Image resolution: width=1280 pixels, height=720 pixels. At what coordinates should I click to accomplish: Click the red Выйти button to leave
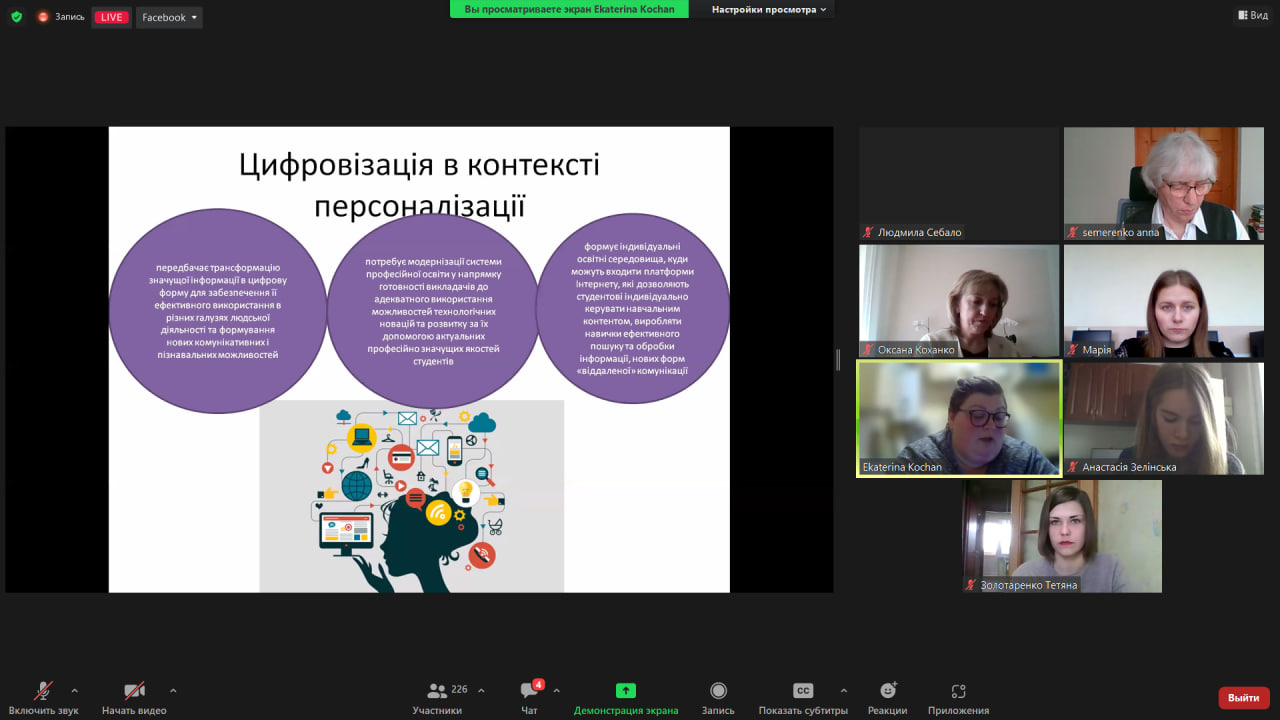[1243, 697]
